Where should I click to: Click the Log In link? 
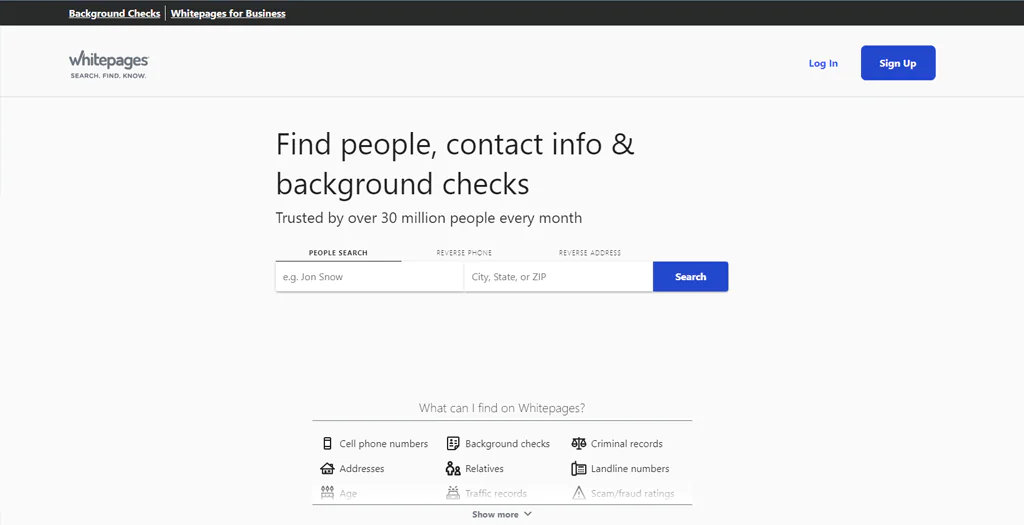tap(823, 63)
